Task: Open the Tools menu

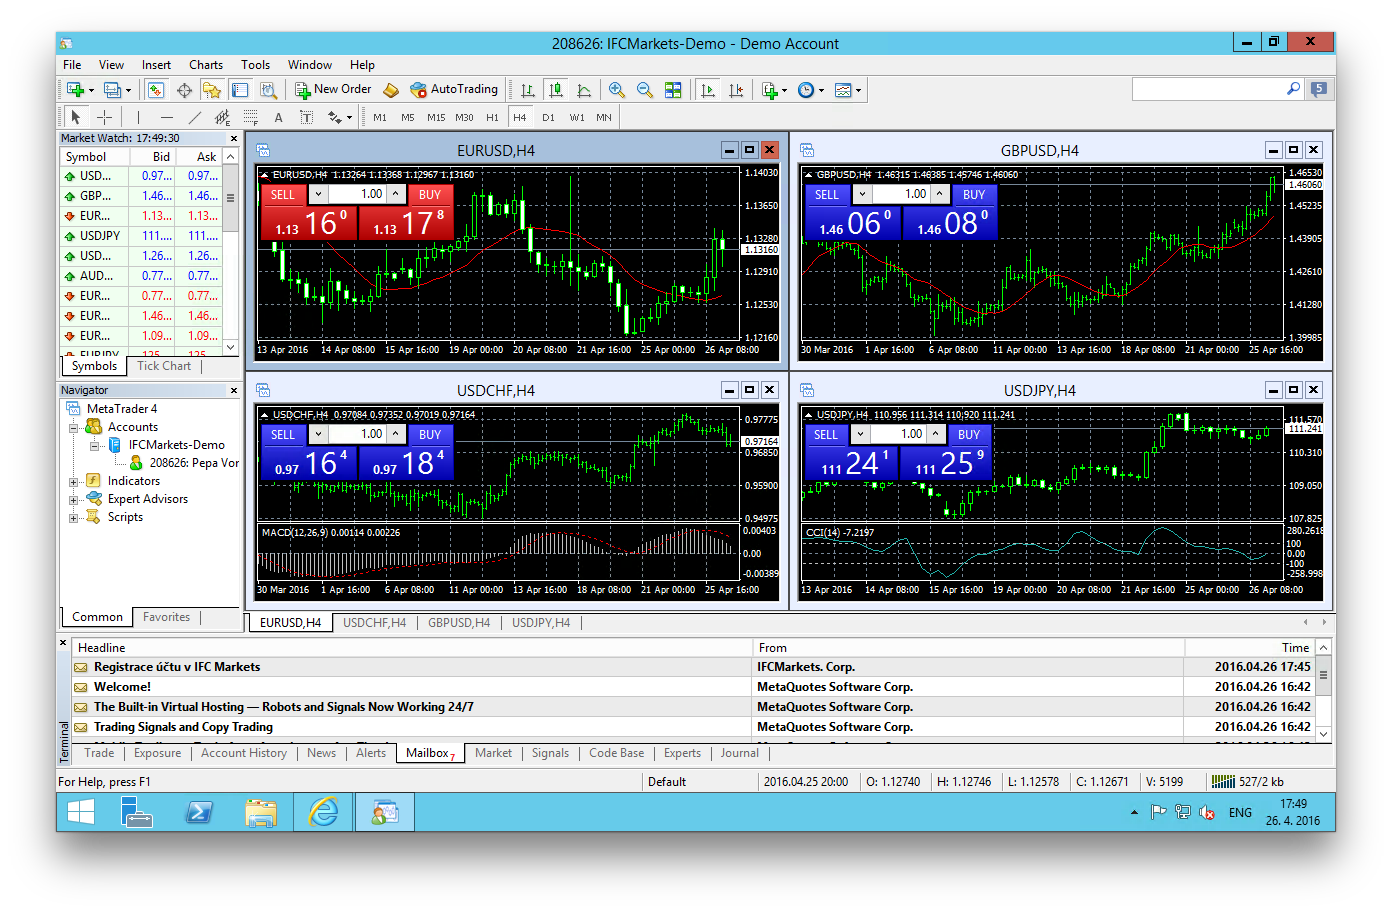Action: click(255, 65)
